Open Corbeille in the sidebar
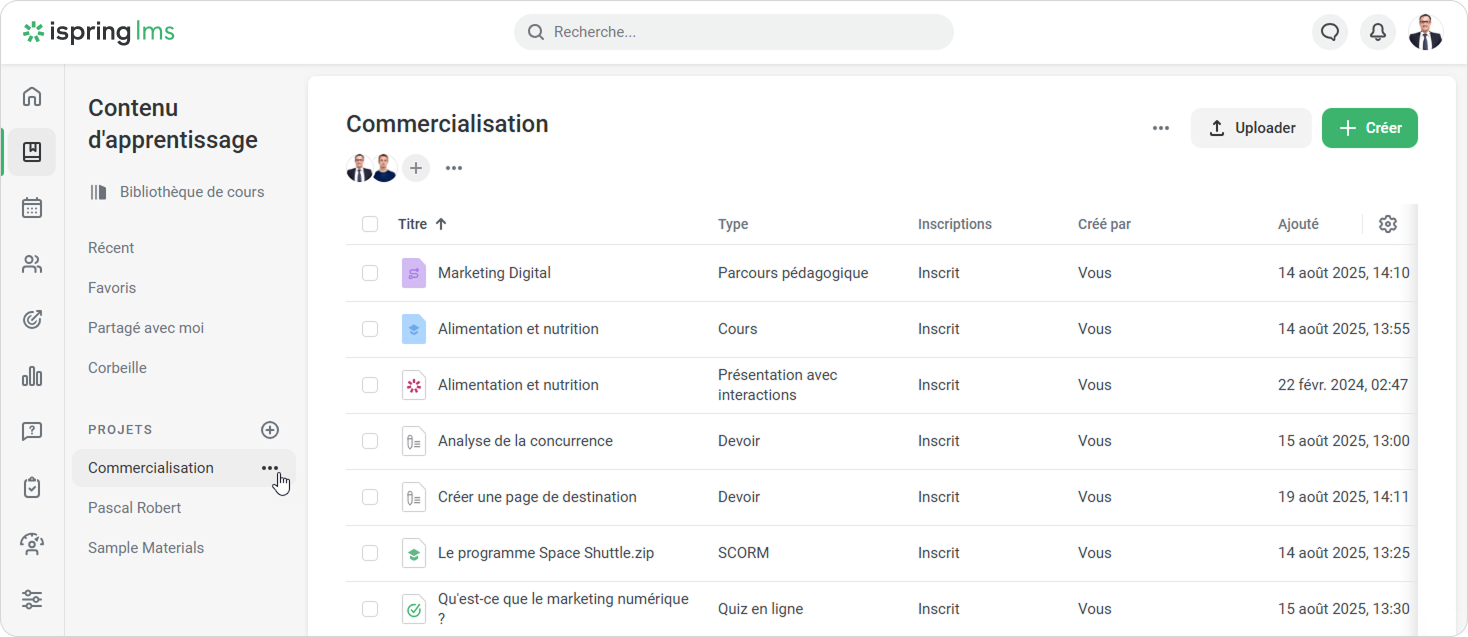 tap(117, 368)
